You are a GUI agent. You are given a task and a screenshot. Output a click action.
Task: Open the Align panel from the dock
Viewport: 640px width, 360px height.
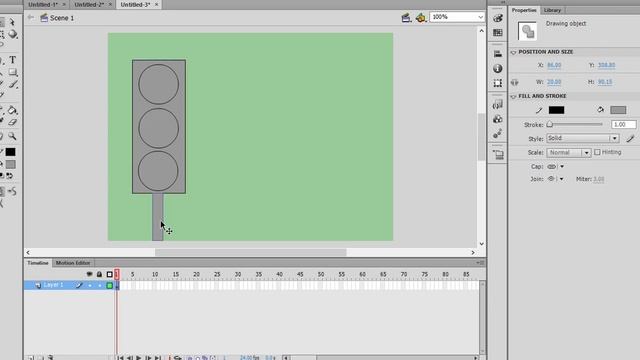click(x=498, y=54)
